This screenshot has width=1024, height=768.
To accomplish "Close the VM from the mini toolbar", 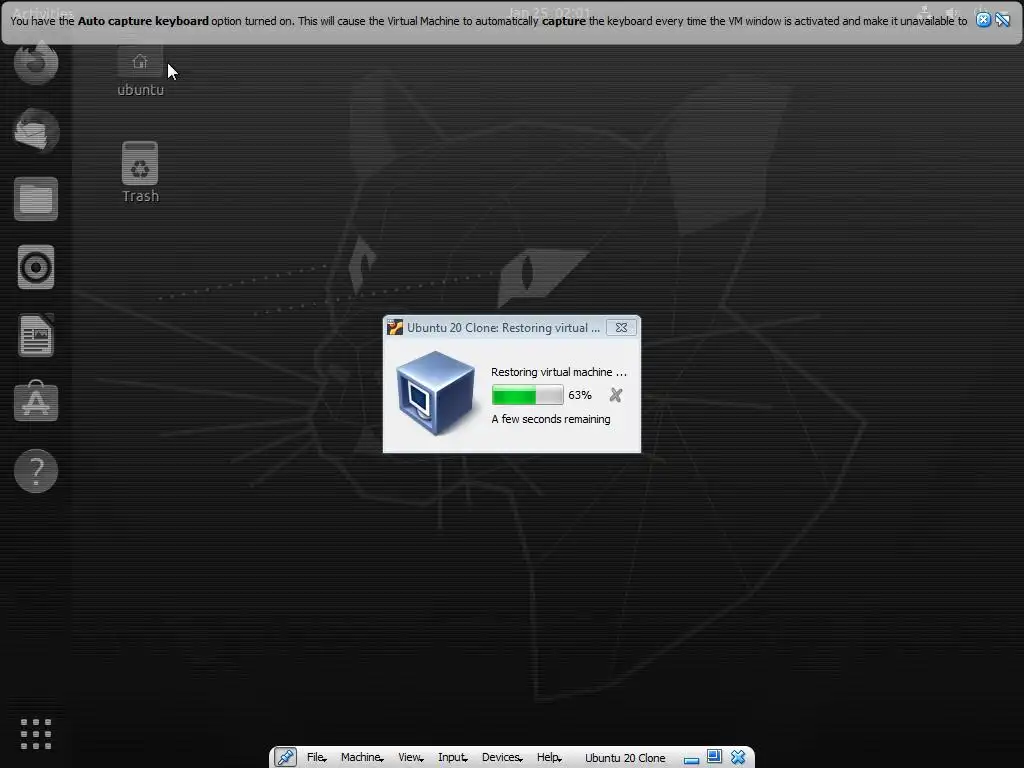I will (738, 757).
